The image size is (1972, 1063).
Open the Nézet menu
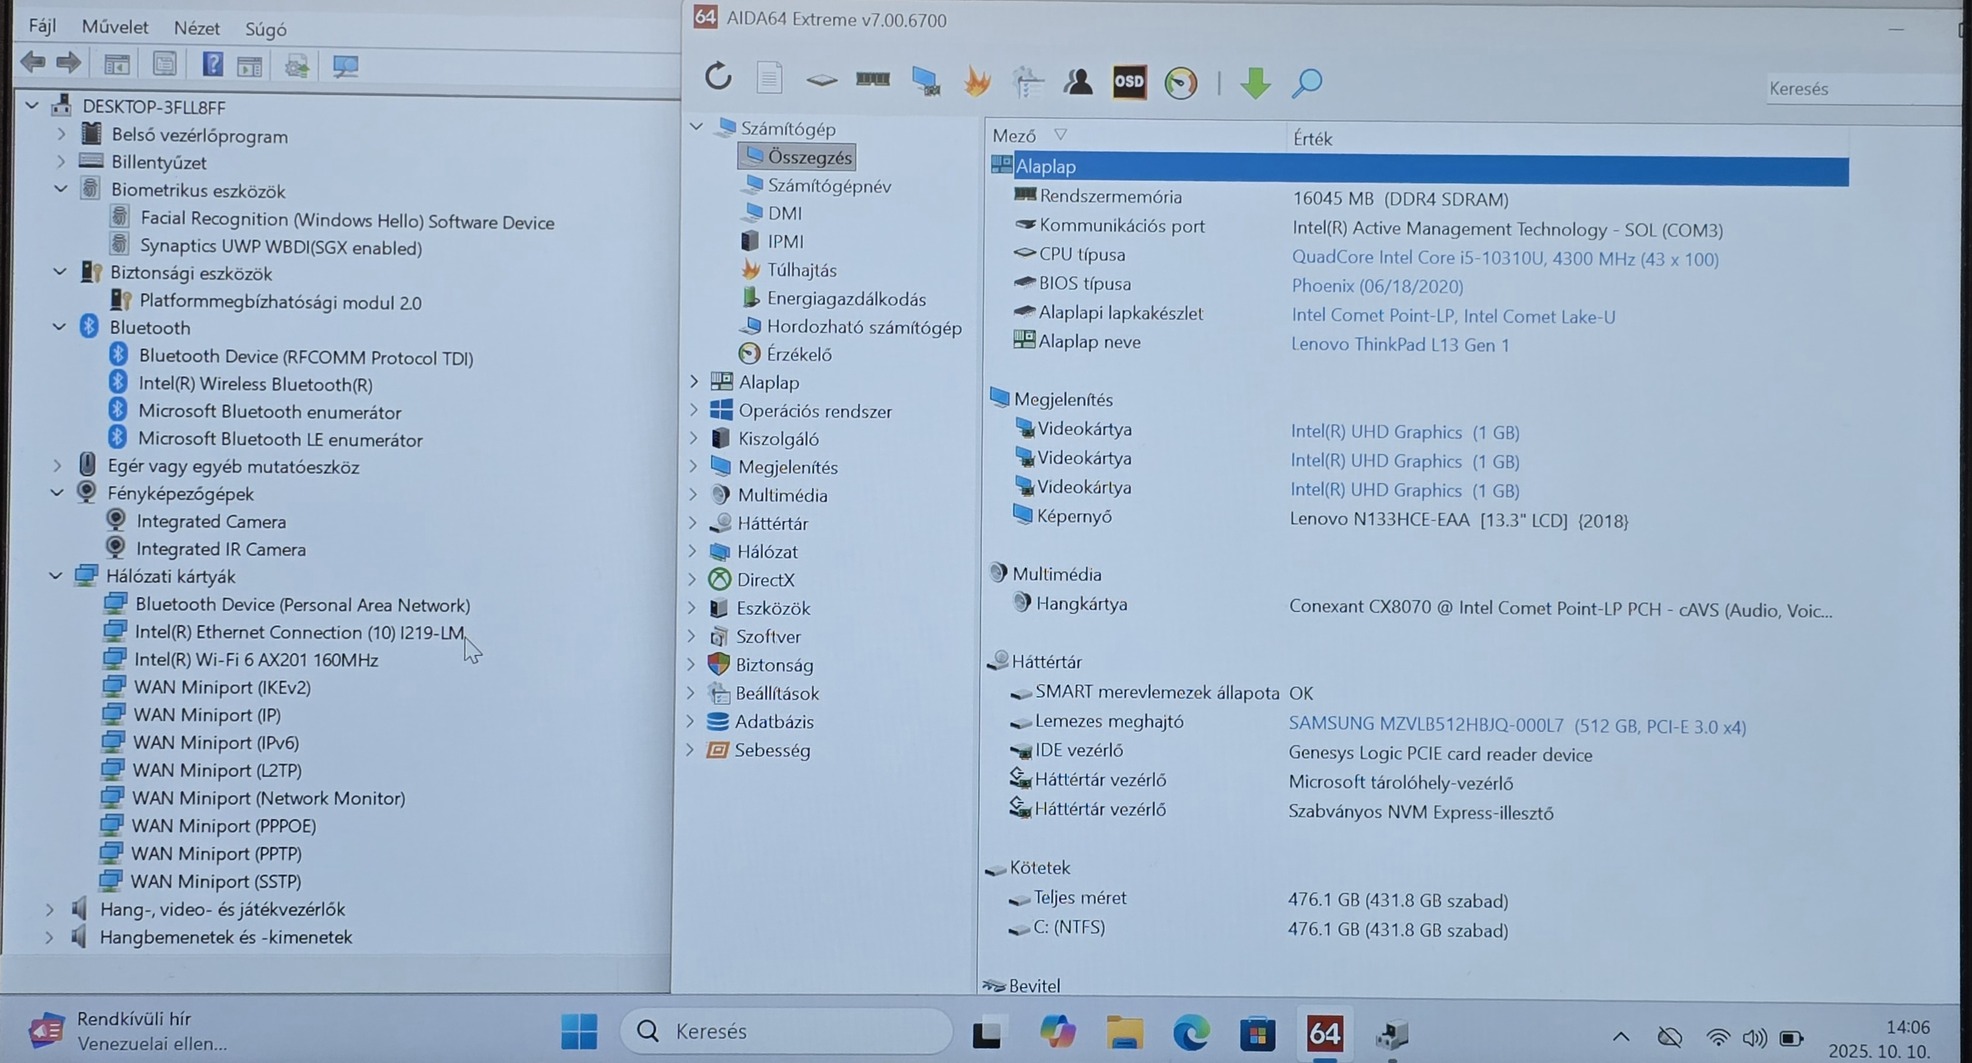point(196,29)
